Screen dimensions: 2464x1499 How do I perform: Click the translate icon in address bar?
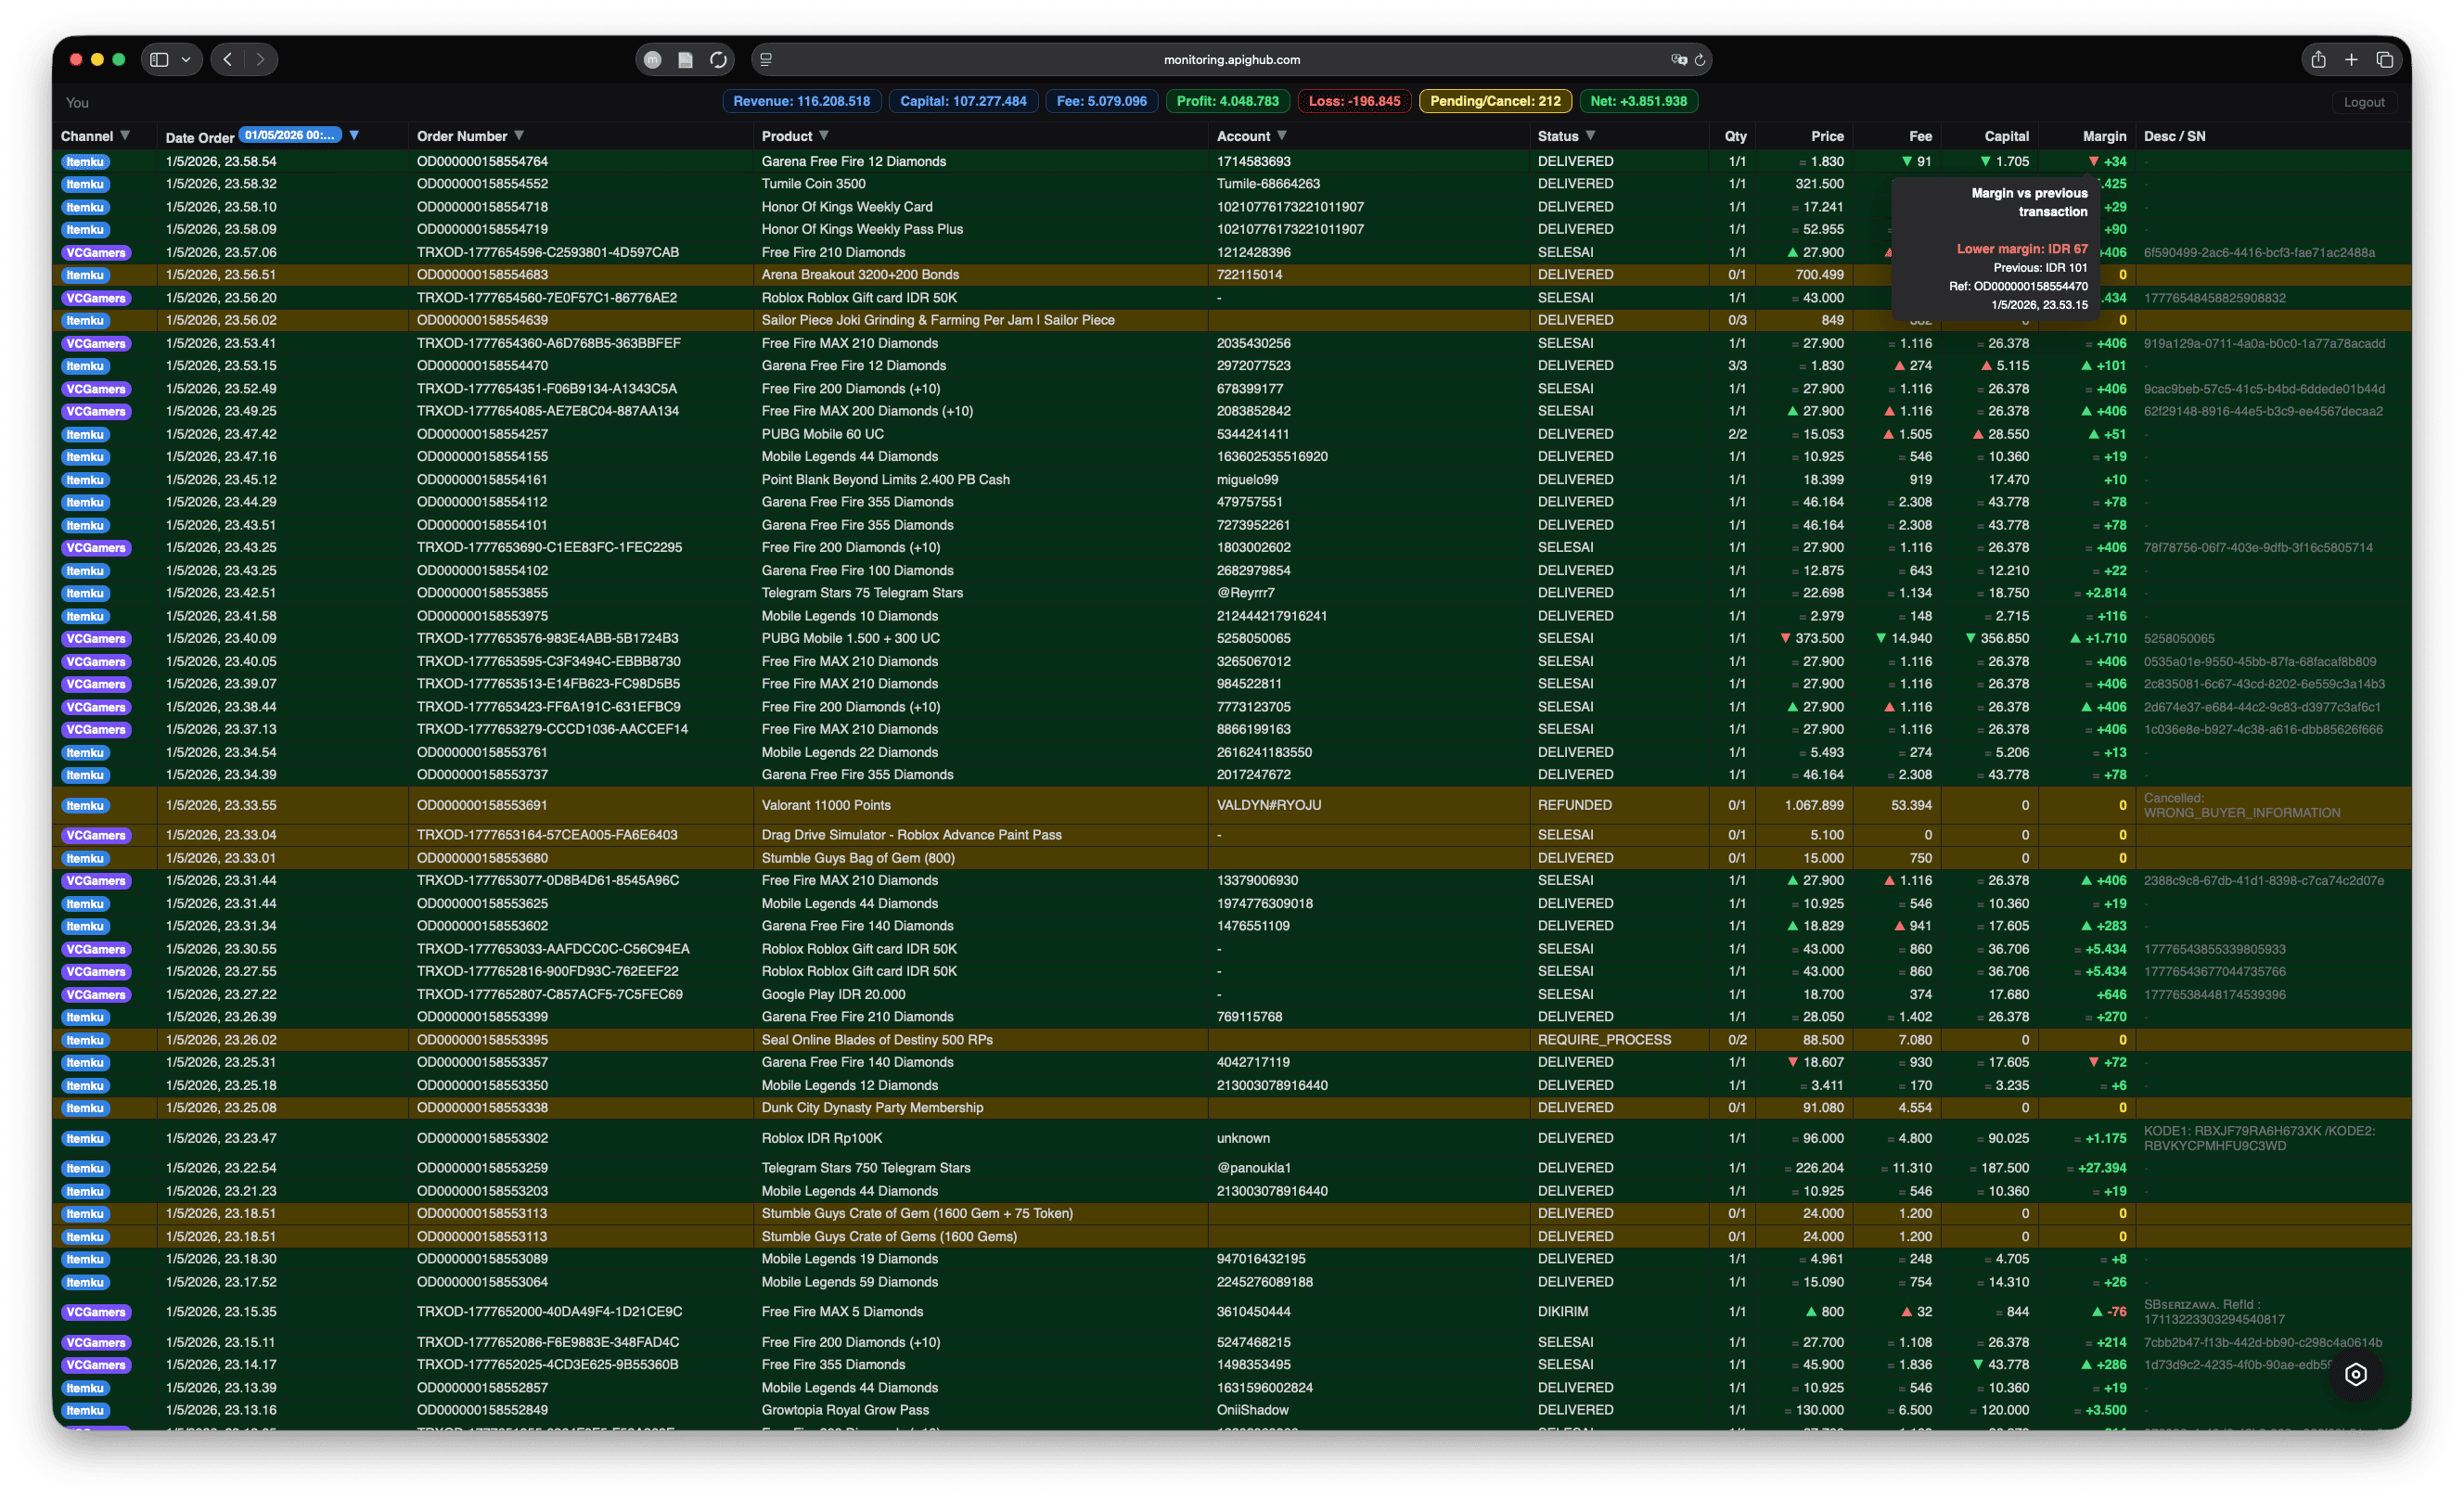pyautogui.click(x=1678, y=60)
